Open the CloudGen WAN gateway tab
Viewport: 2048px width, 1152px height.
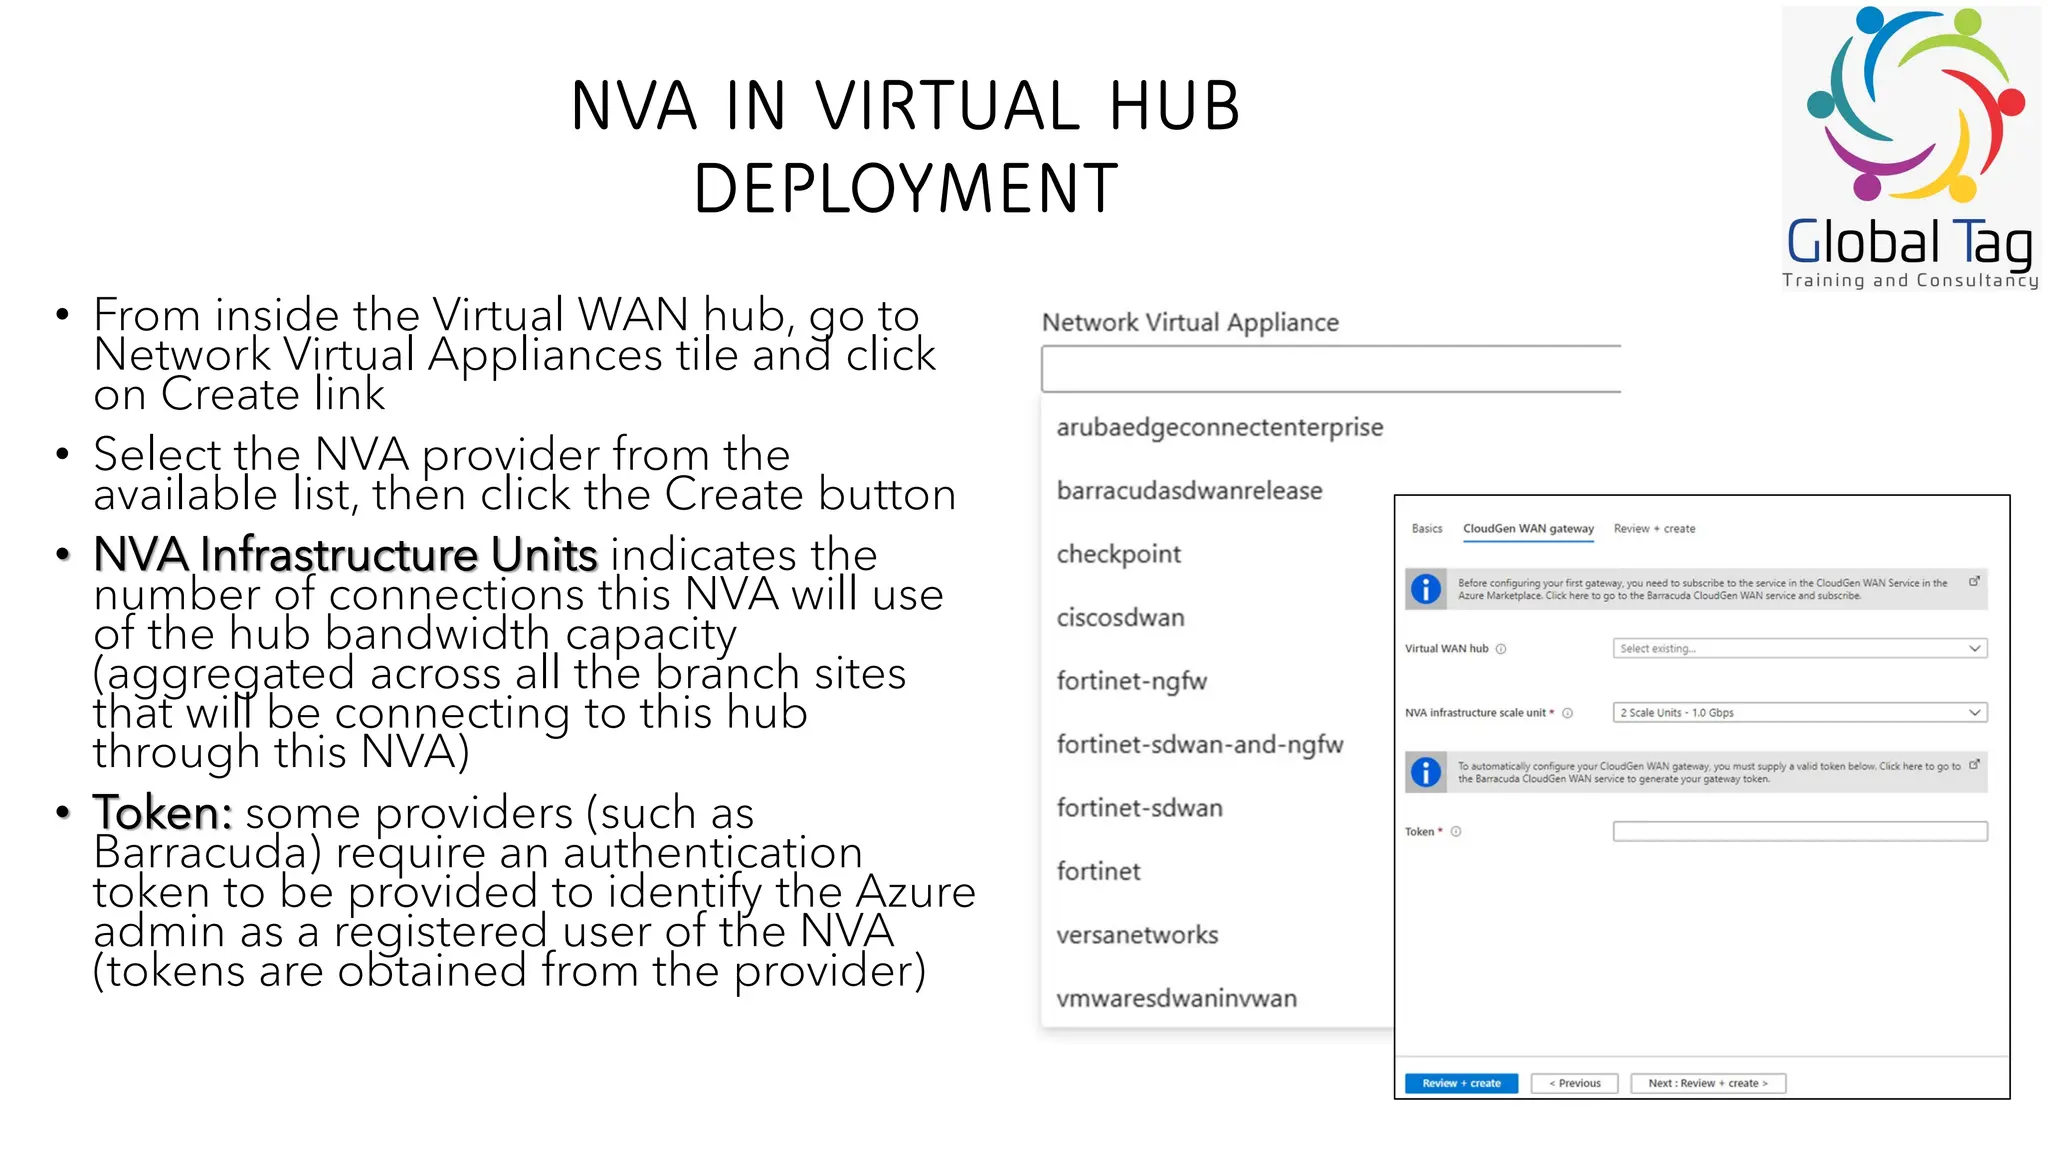pyautogui.click(x=1528, y=528)
